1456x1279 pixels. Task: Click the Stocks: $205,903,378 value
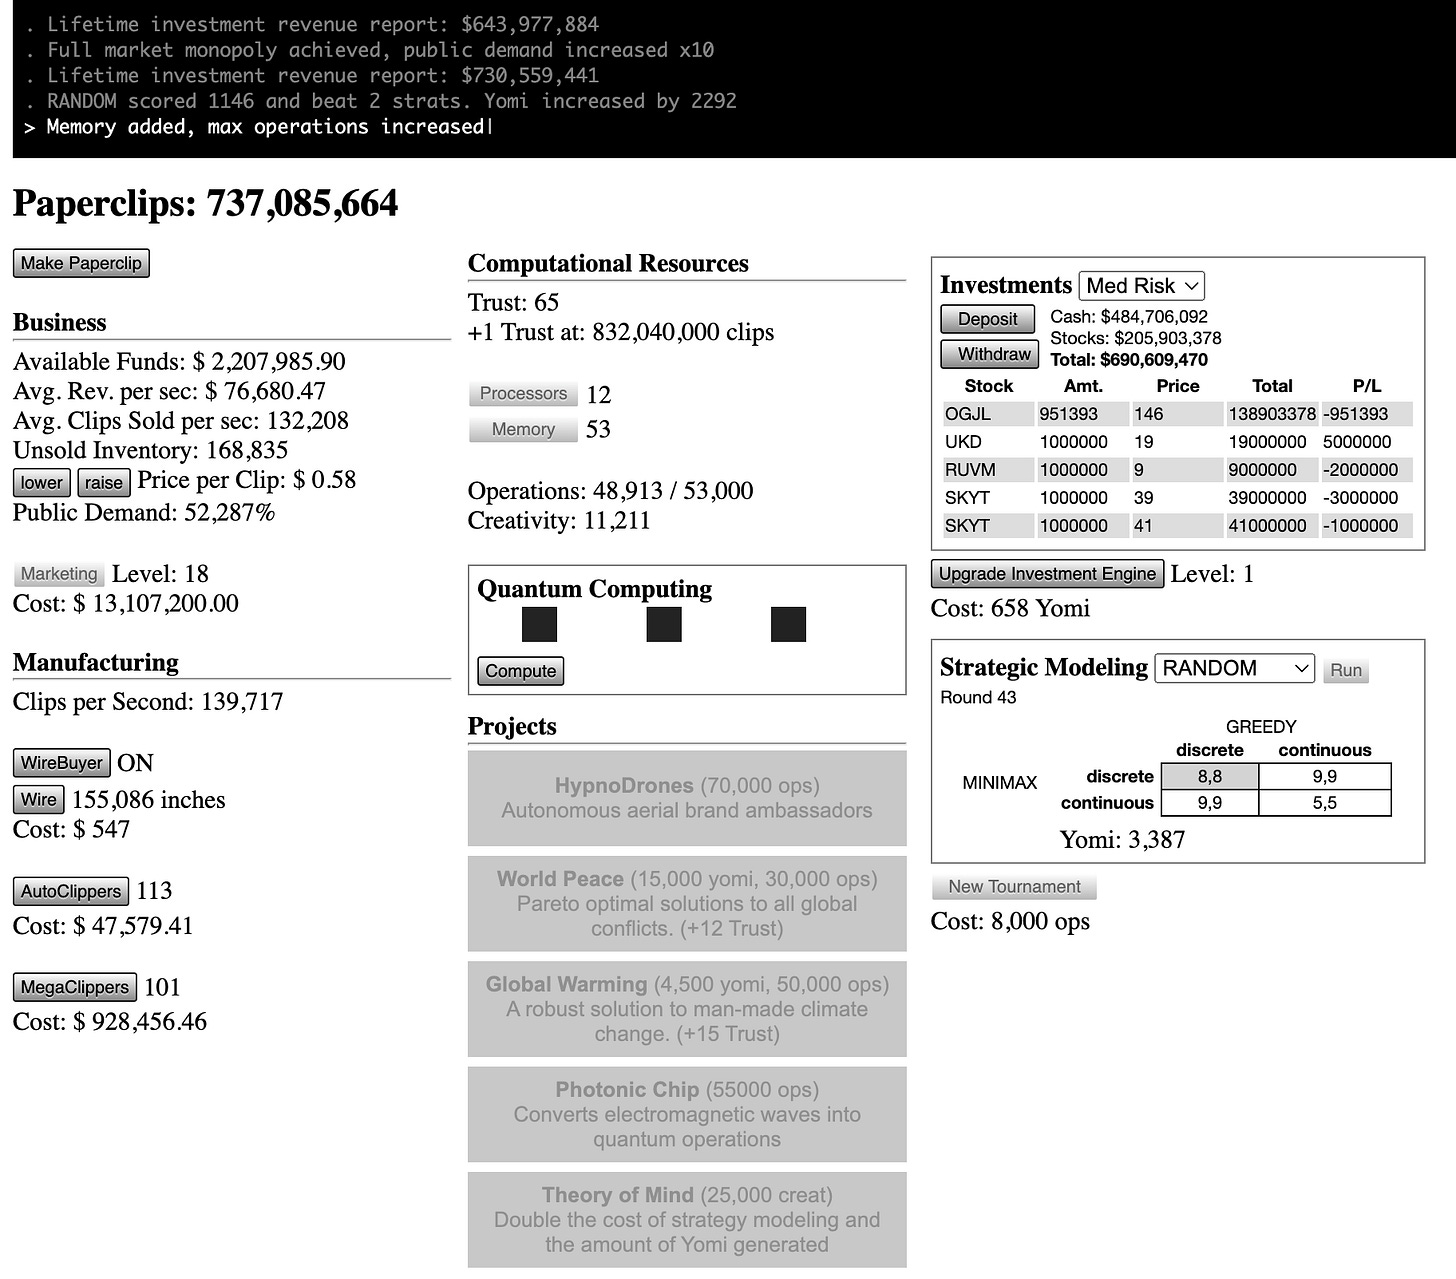click(1136, 338)
